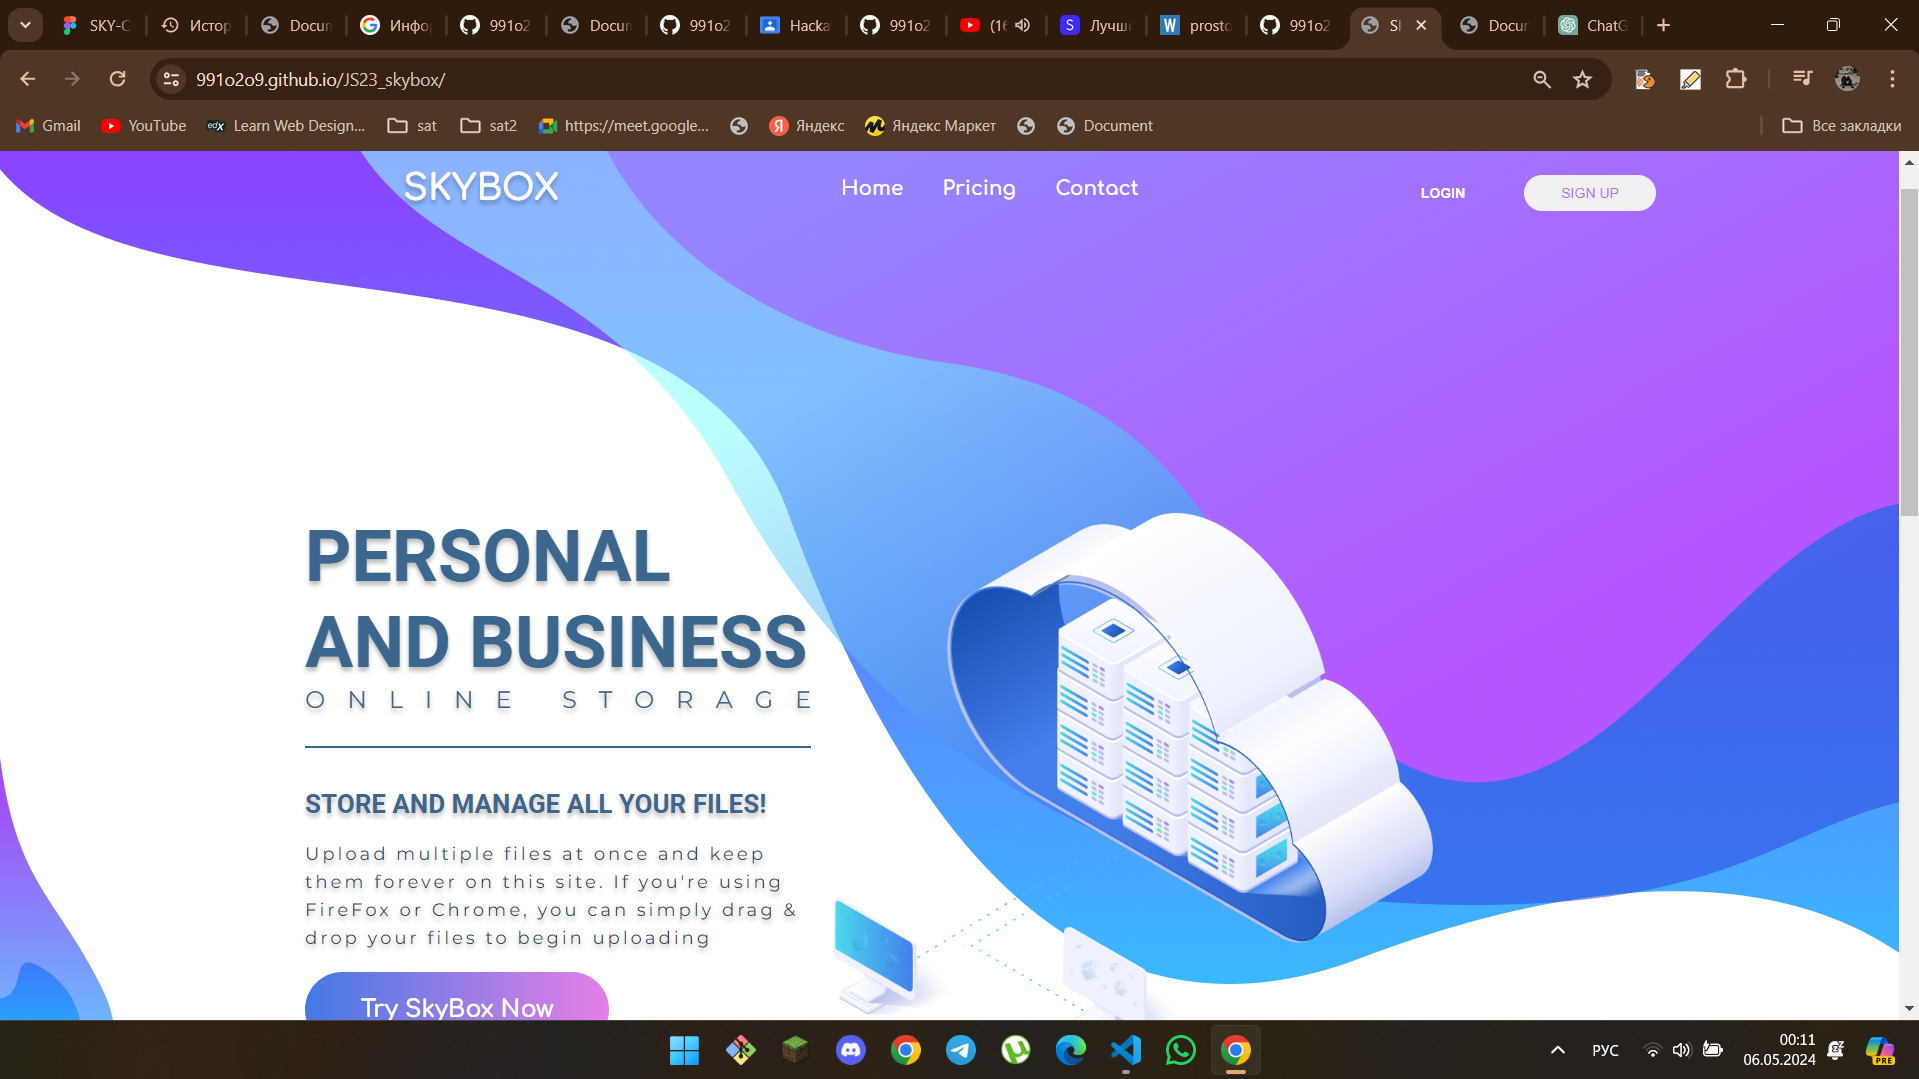
Task: Expand the sat bookmarks folder
Action: (x=413, y=126)
